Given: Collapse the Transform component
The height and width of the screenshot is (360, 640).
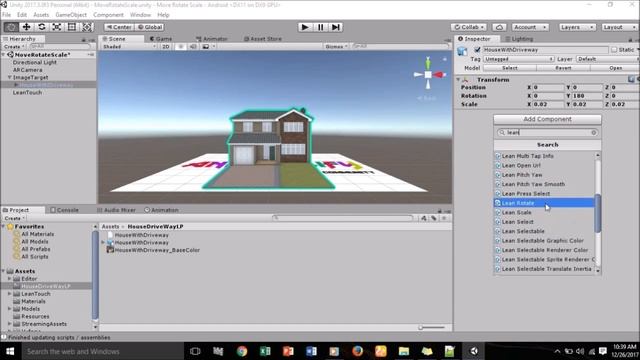Looking at the screenshot, I should [x=458, y=80].
